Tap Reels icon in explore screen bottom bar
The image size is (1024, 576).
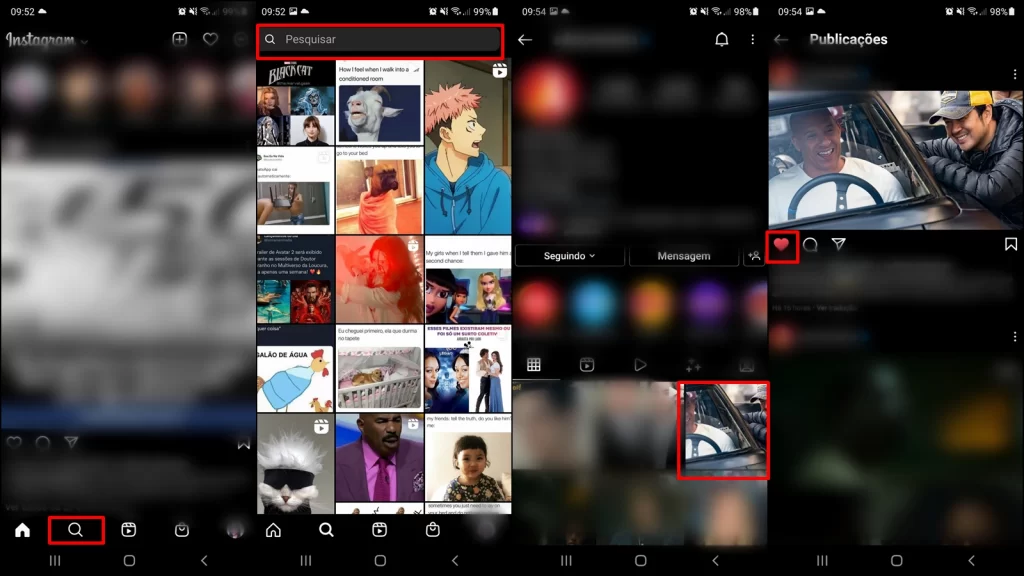click(379, 530)
